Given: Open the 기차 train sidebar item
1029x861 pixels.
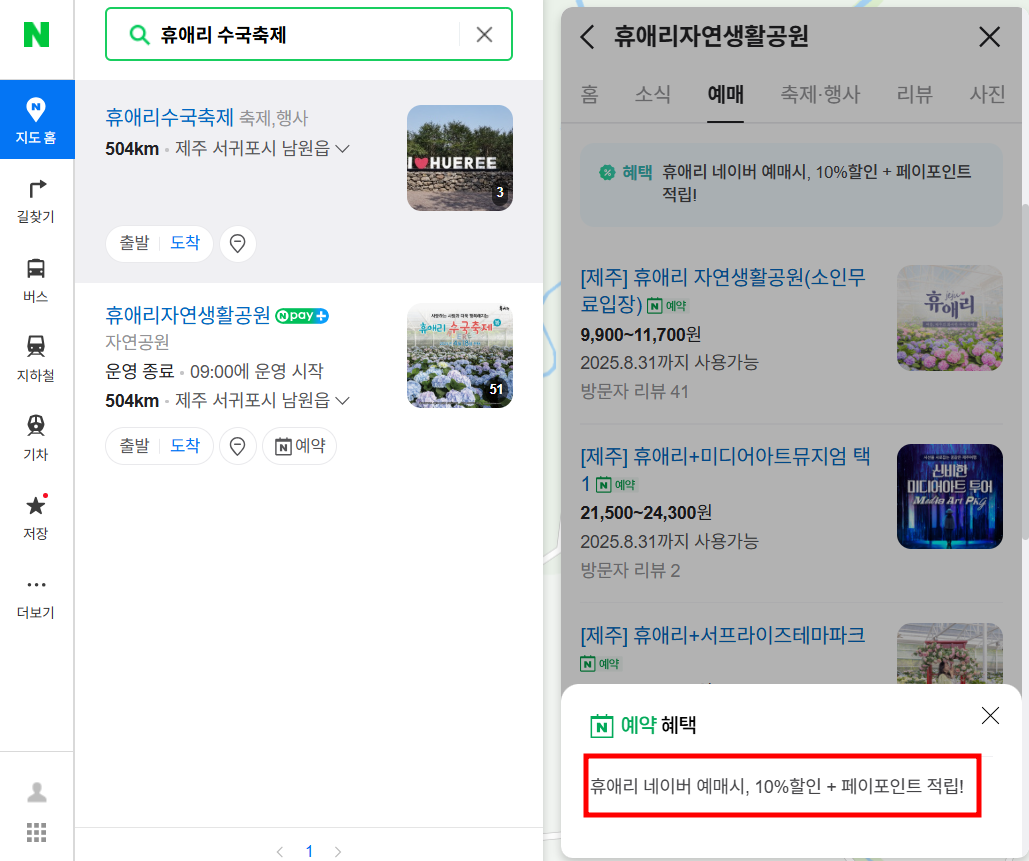Looking at the screenshot, I should coord(36,438).
